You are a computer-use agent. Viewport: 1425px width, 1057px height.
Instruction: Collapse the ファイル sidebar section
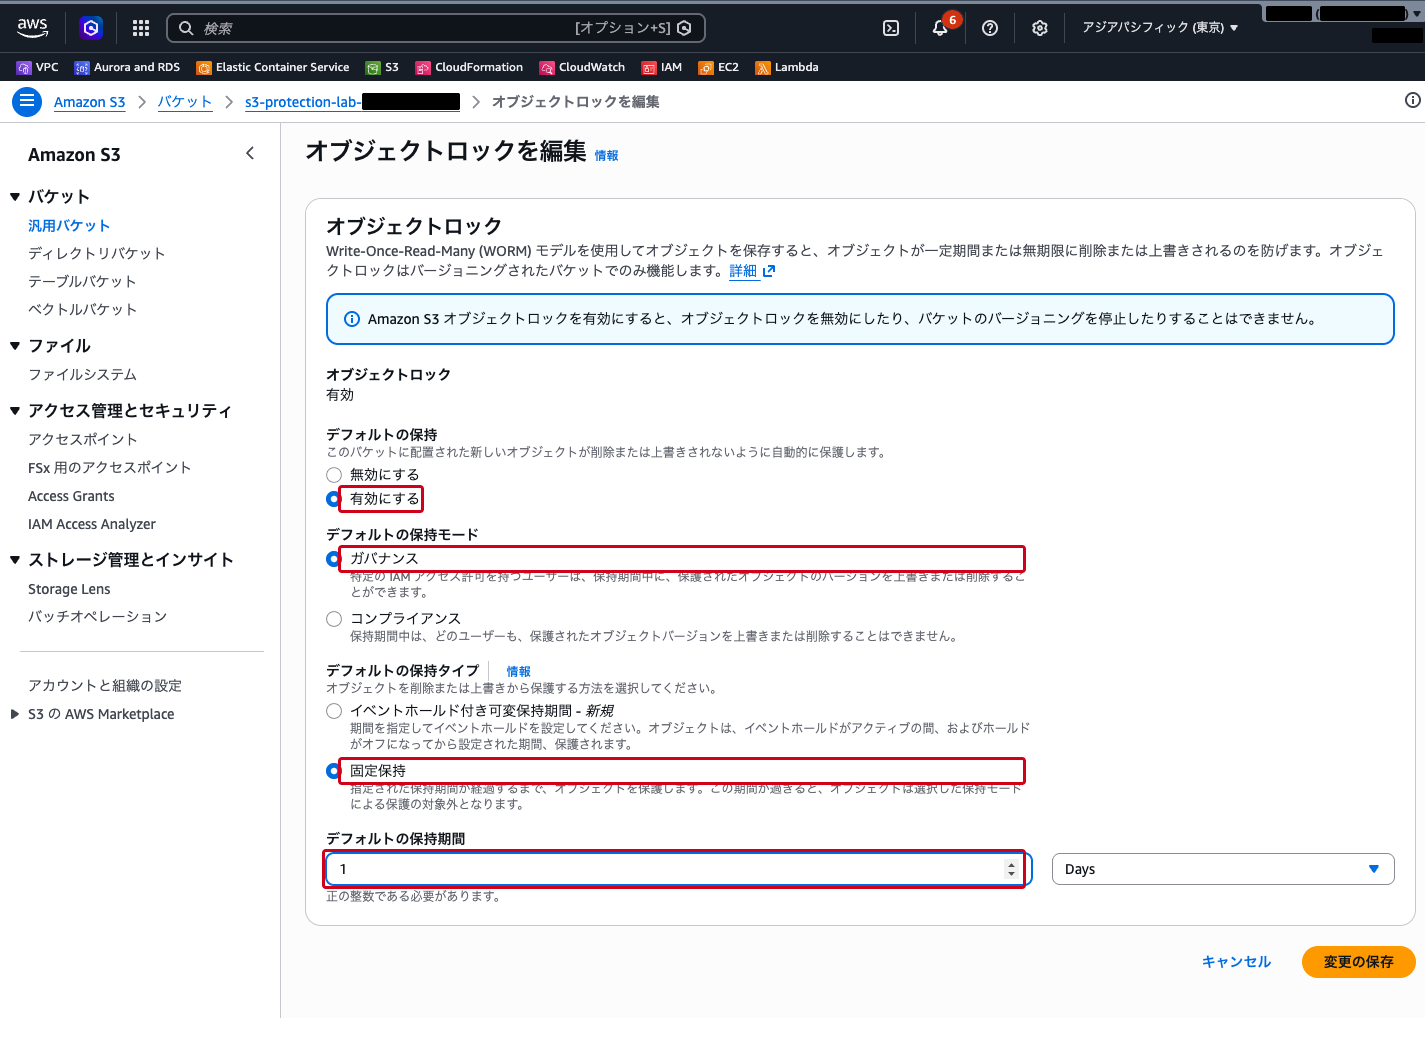[15, 346]
